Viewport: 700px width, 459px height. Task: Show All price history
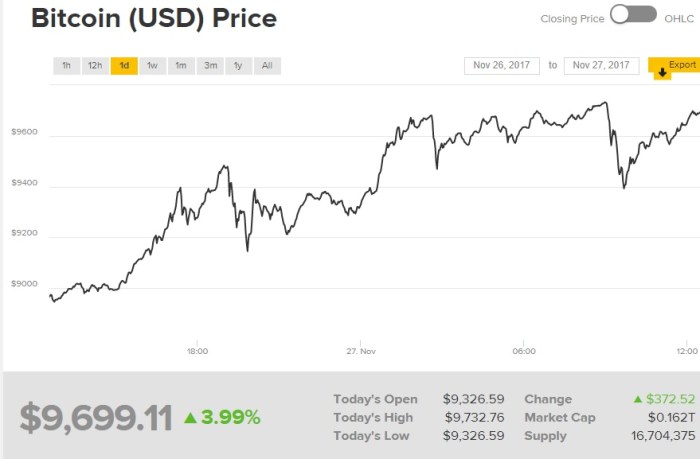(267, 66)
